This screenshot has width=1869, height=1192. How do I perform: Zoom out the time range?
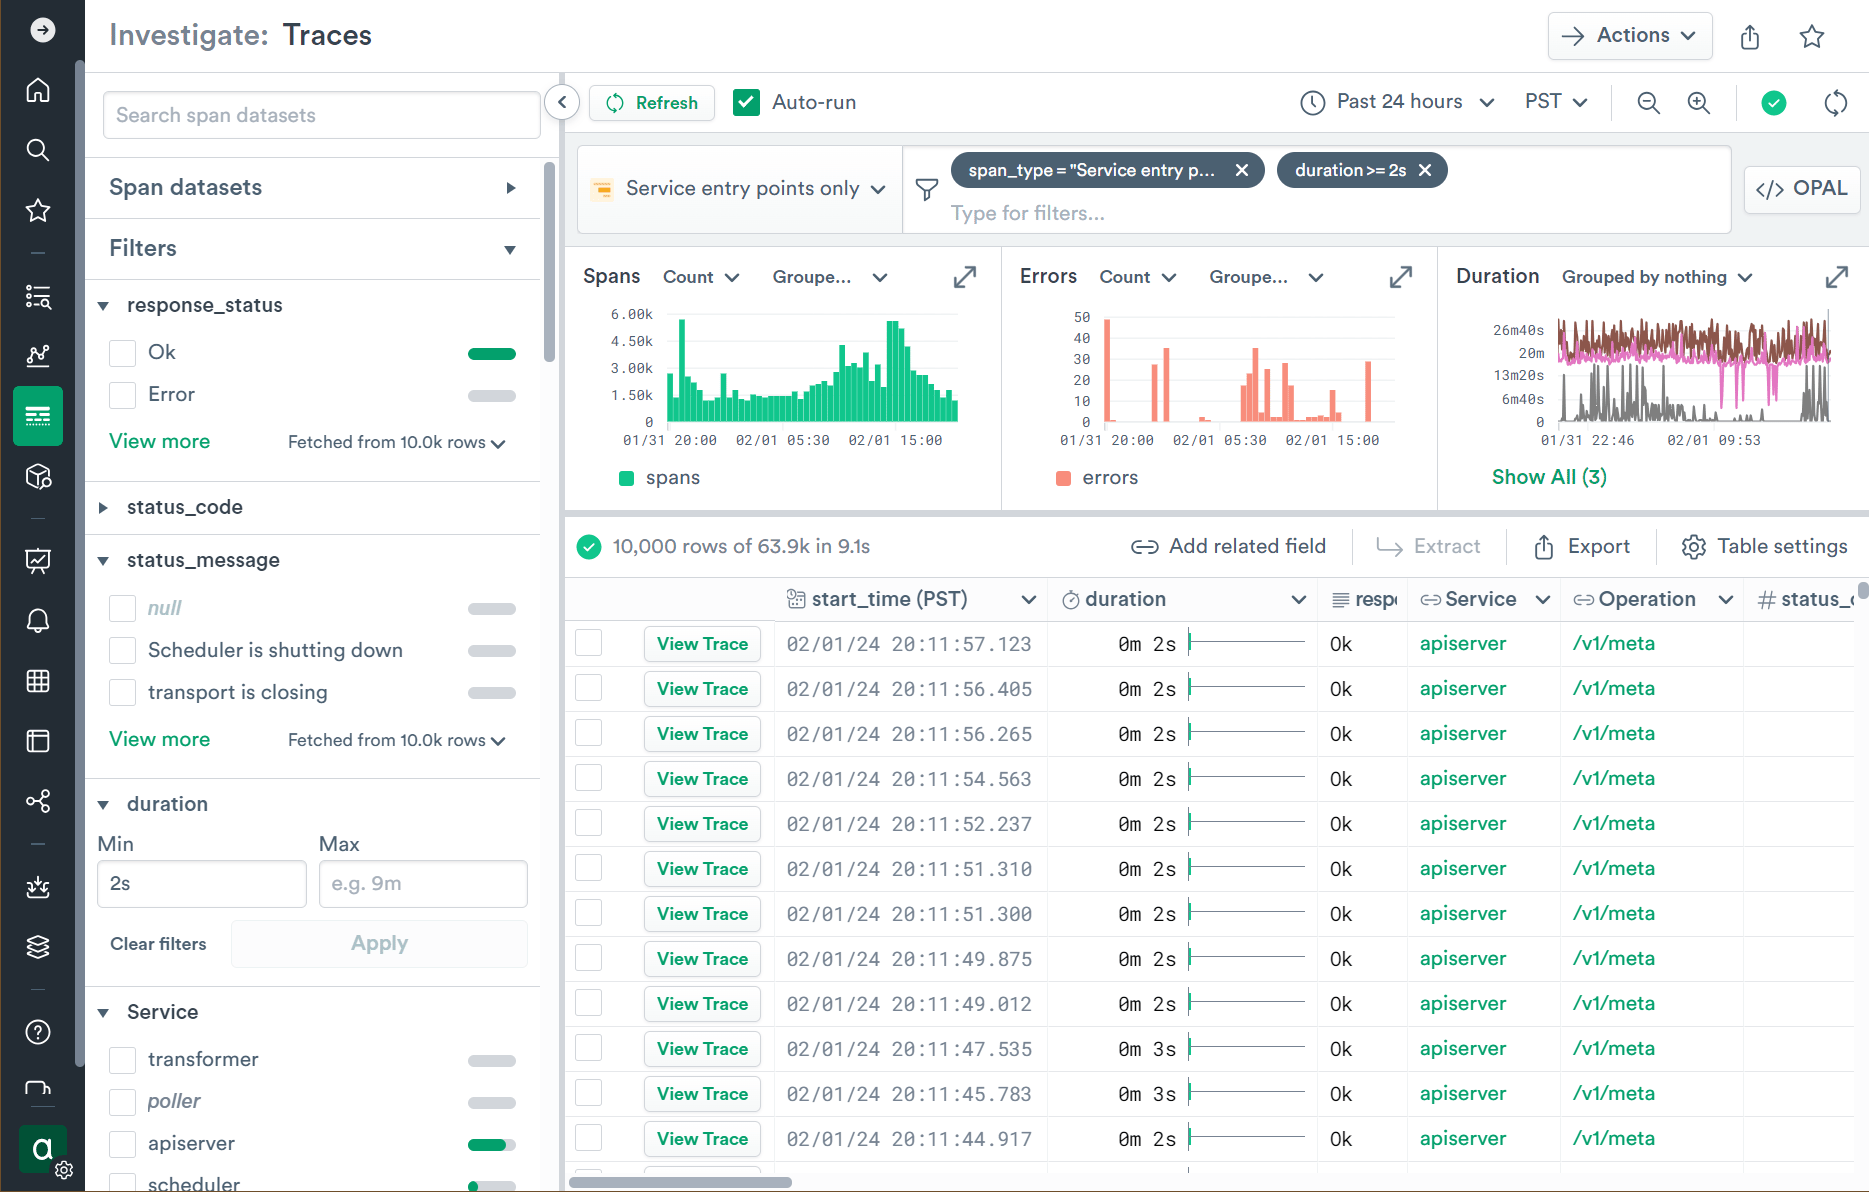[x=1648, y=102]
